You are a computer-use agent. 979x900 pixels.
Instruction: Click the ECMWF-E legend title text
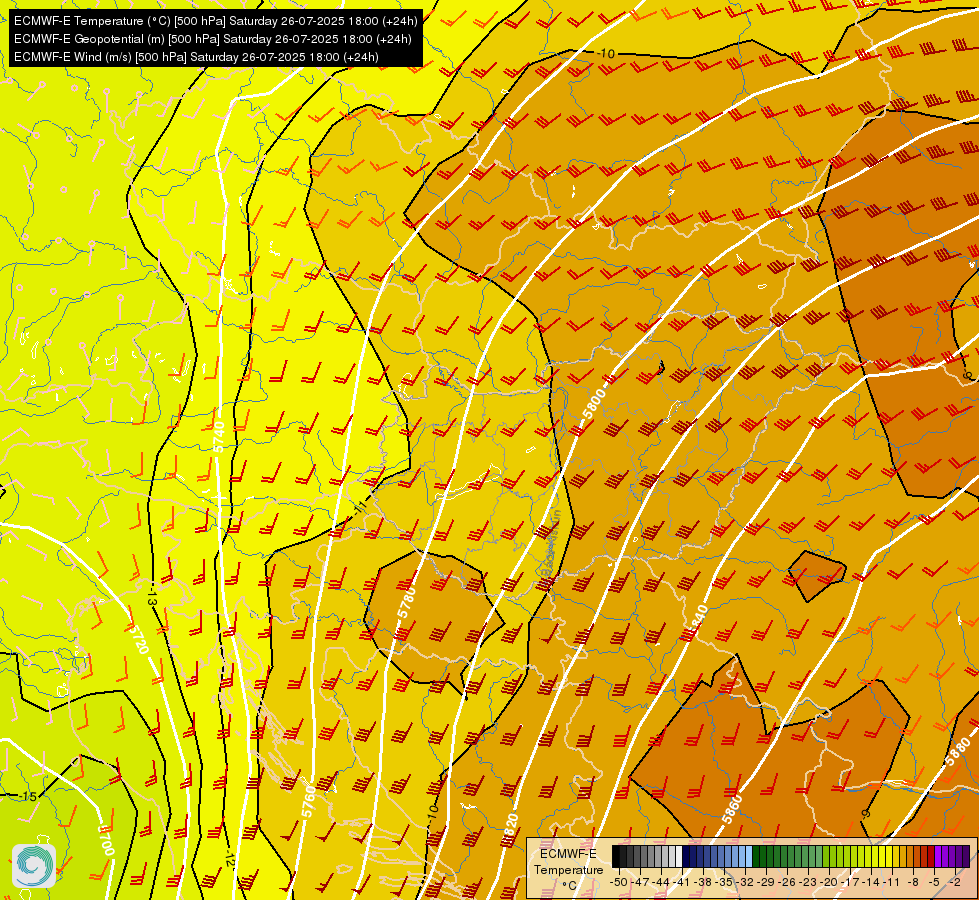(568, 854)
